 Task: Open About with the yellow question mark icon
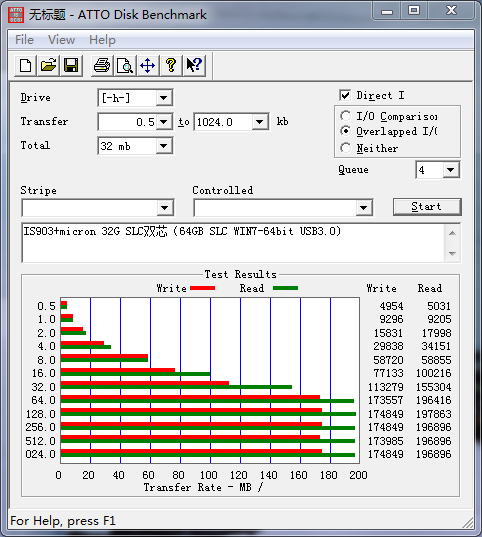[171, 65]
